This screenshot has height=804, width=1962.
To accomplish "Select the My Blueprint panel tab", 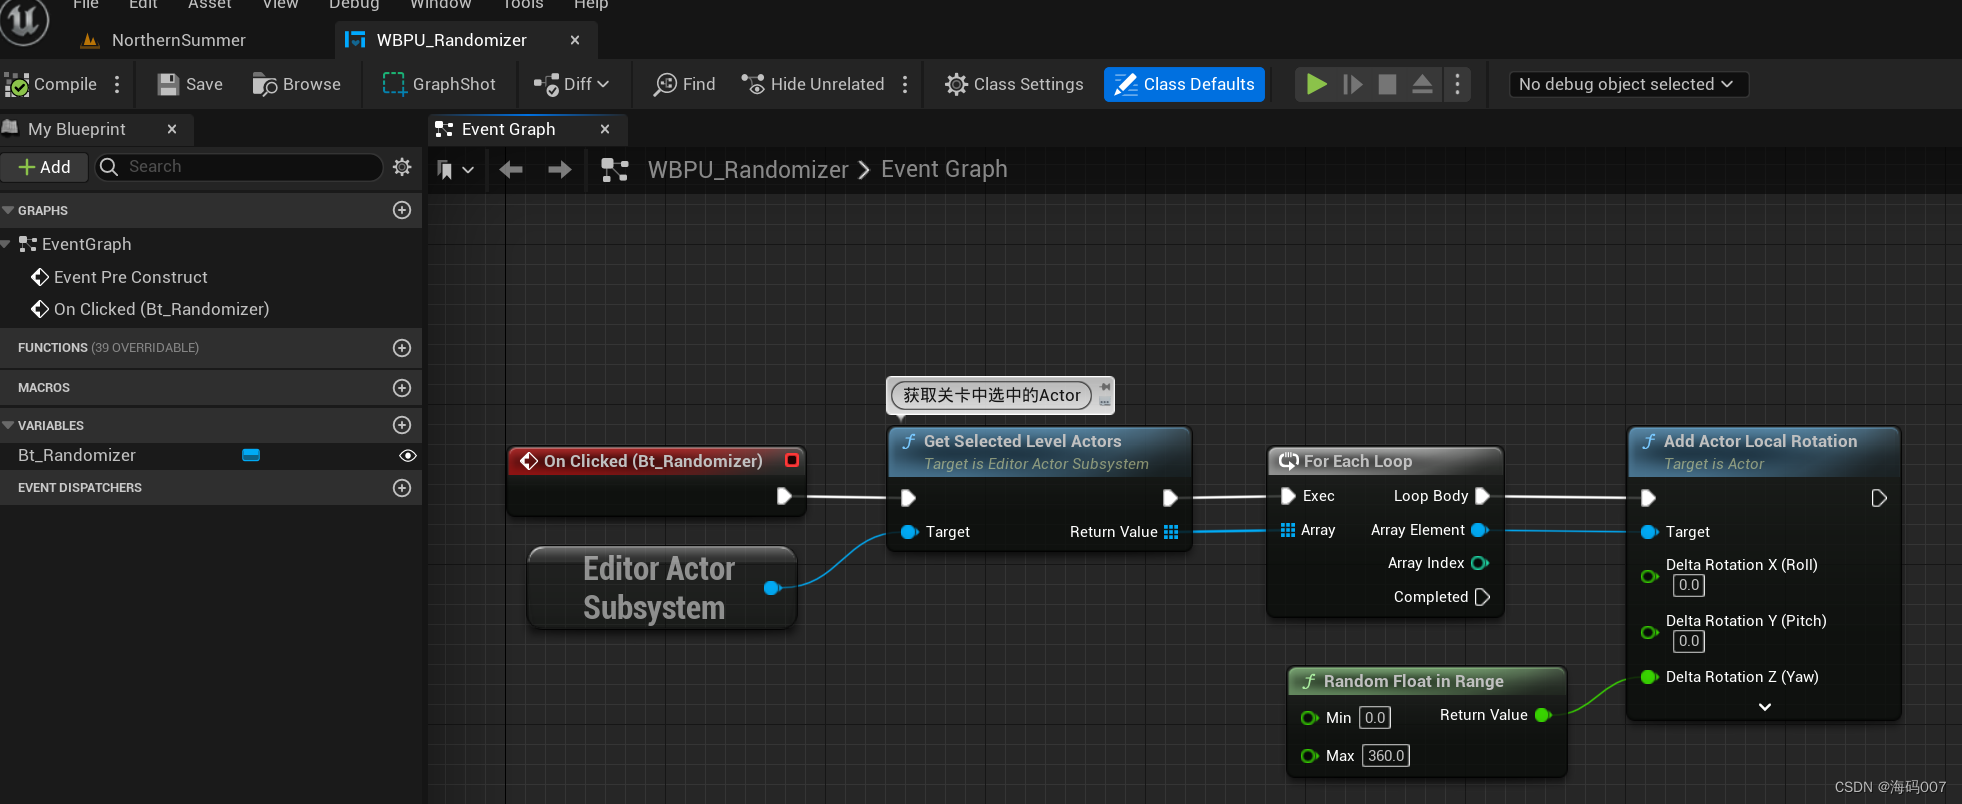I will 77,129.
